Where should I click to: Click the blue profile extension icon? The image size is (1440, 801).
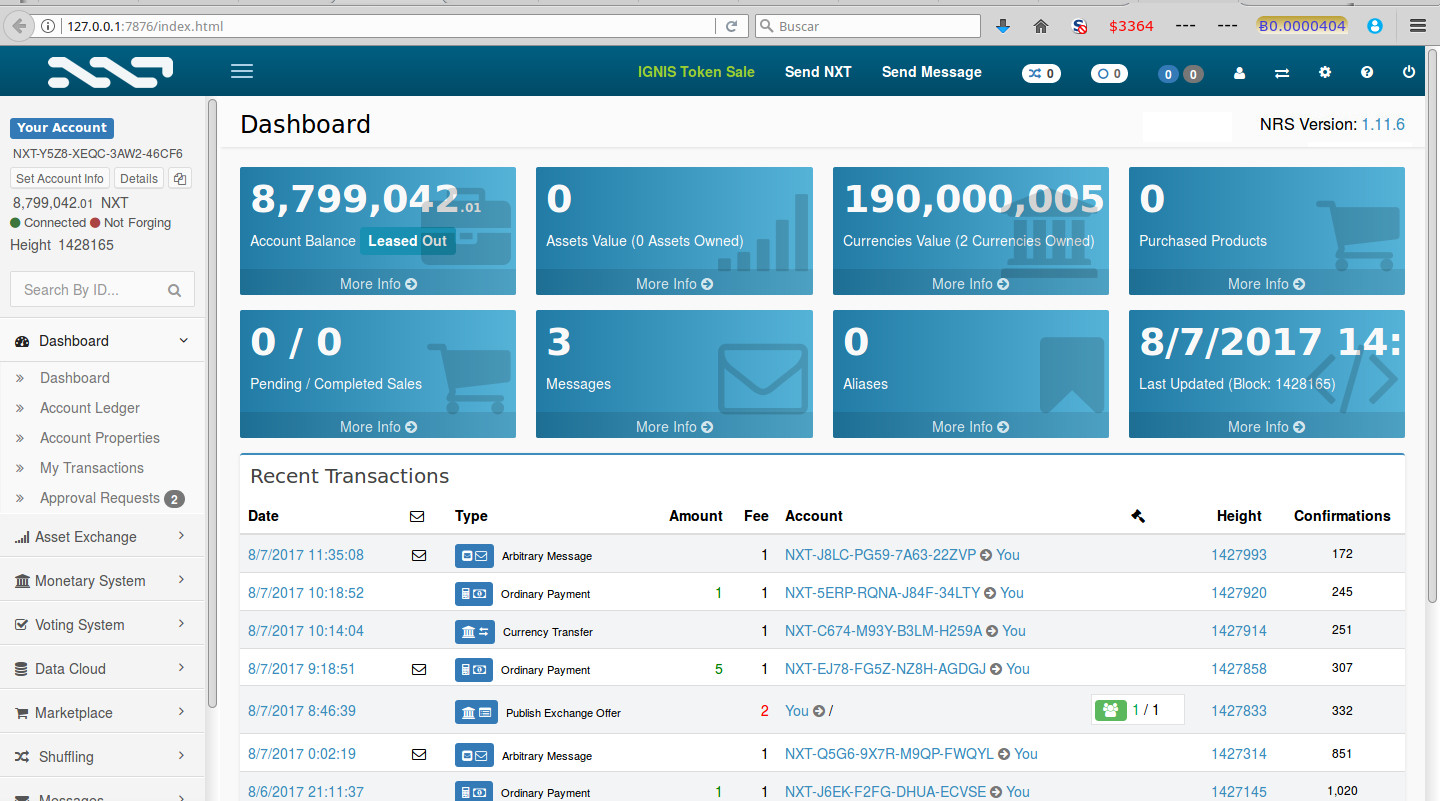point(1375,26)
